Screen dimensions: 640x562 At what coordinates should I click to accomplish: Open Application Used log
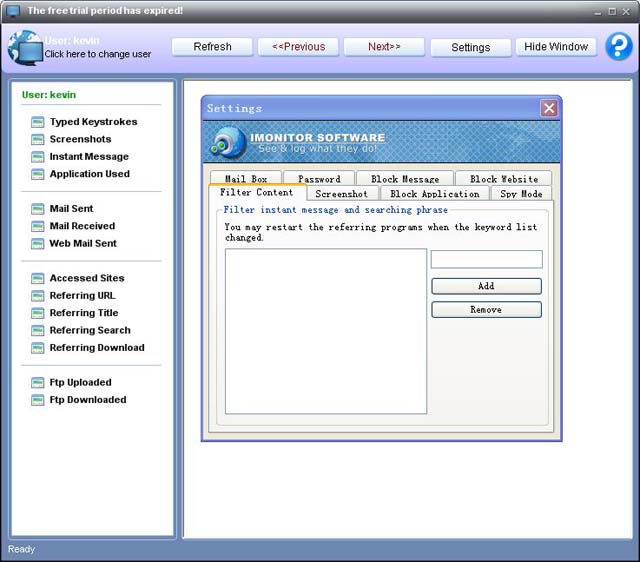[90, 174]
